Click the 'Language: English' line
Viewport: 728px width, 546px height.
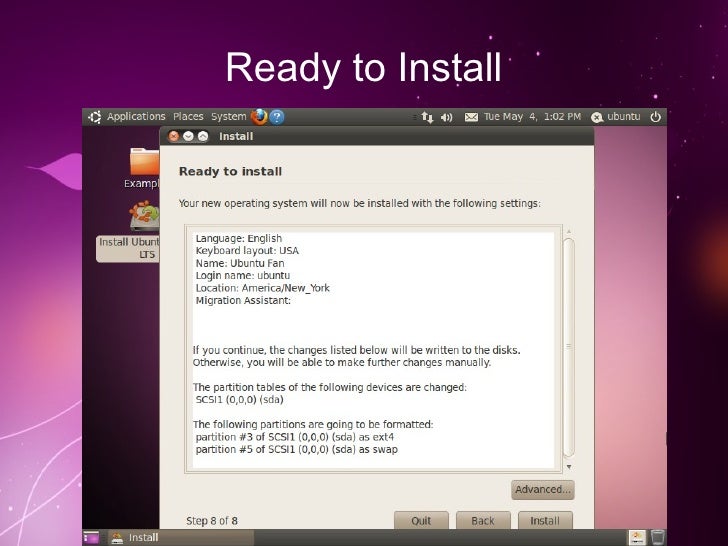point(239,238)
